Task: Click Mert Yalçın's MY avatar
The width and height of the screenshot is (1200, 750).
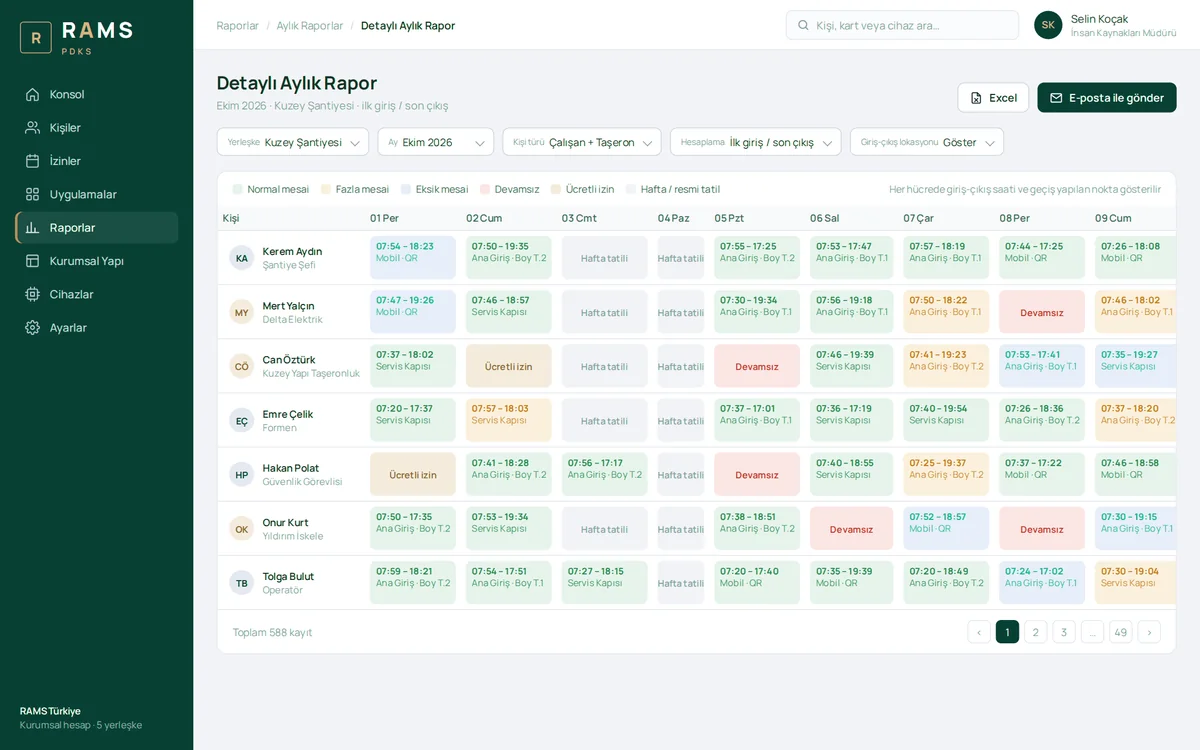Action: coord(242,312)
